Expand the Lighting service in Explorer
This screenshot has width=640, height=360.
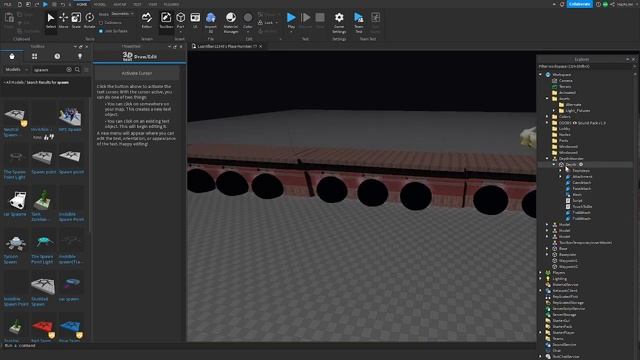540,278
